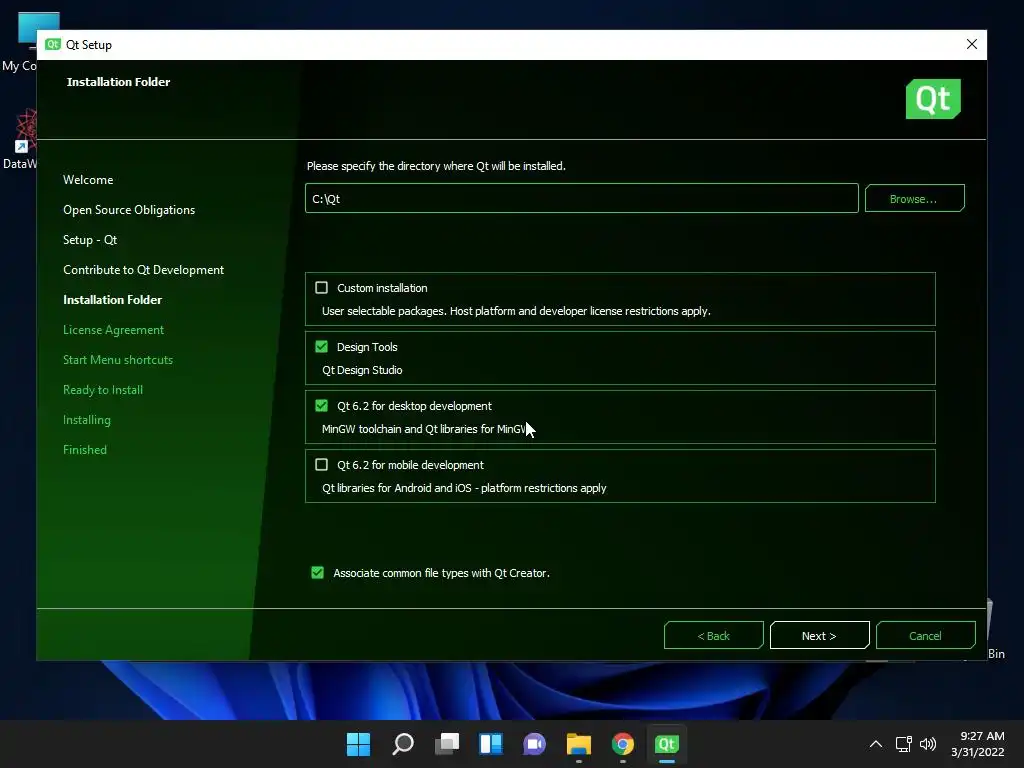Go to previous page with Back button
1024x768 pixels.
pos(713,635)
